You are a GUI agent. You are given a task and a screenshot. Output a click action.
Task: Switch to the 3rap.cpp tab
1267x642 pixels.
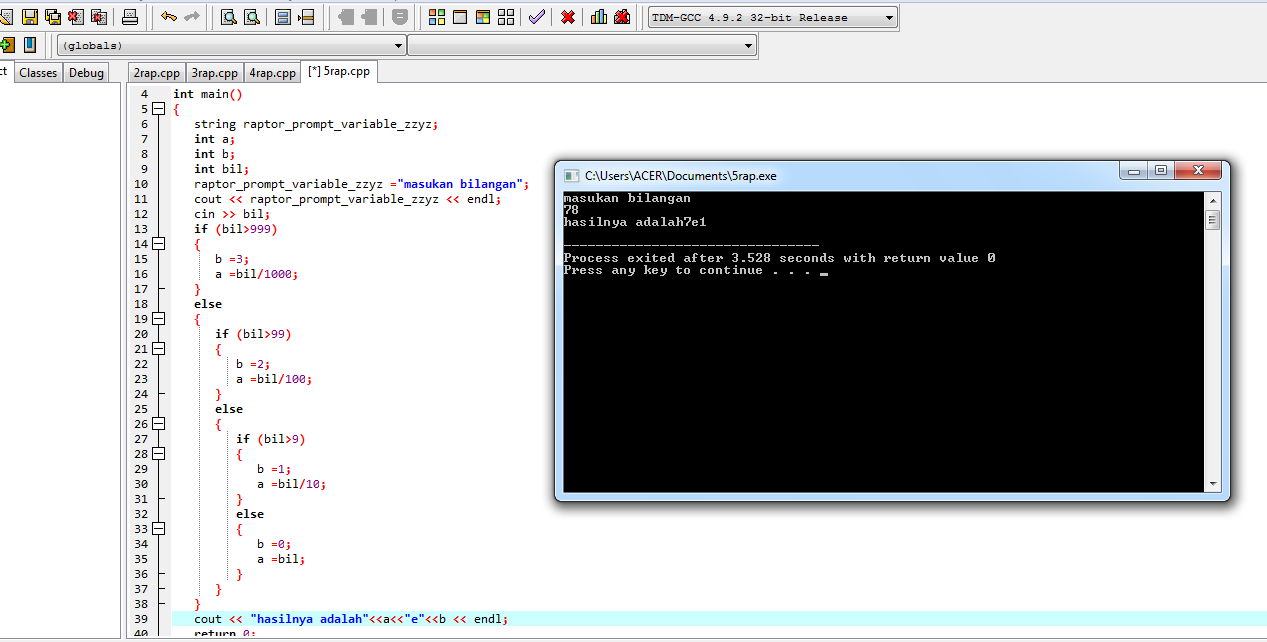tap(214, 72)
